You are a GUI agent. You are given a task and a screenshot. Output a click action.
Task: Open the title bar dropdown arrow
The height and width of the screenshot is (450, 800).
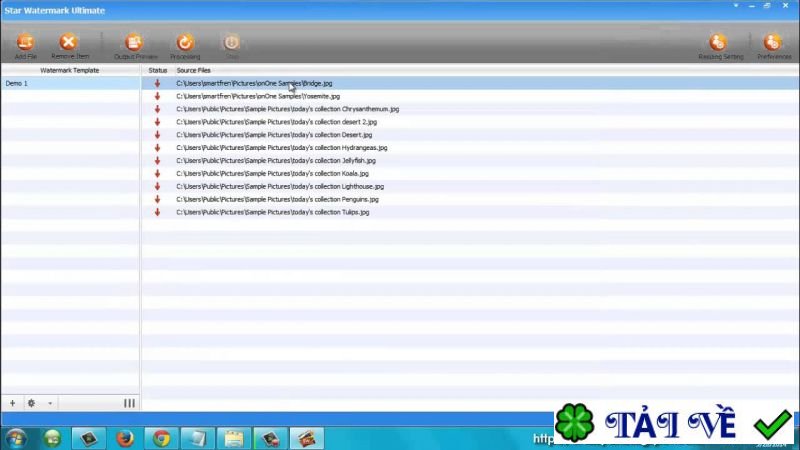point(736,6)
